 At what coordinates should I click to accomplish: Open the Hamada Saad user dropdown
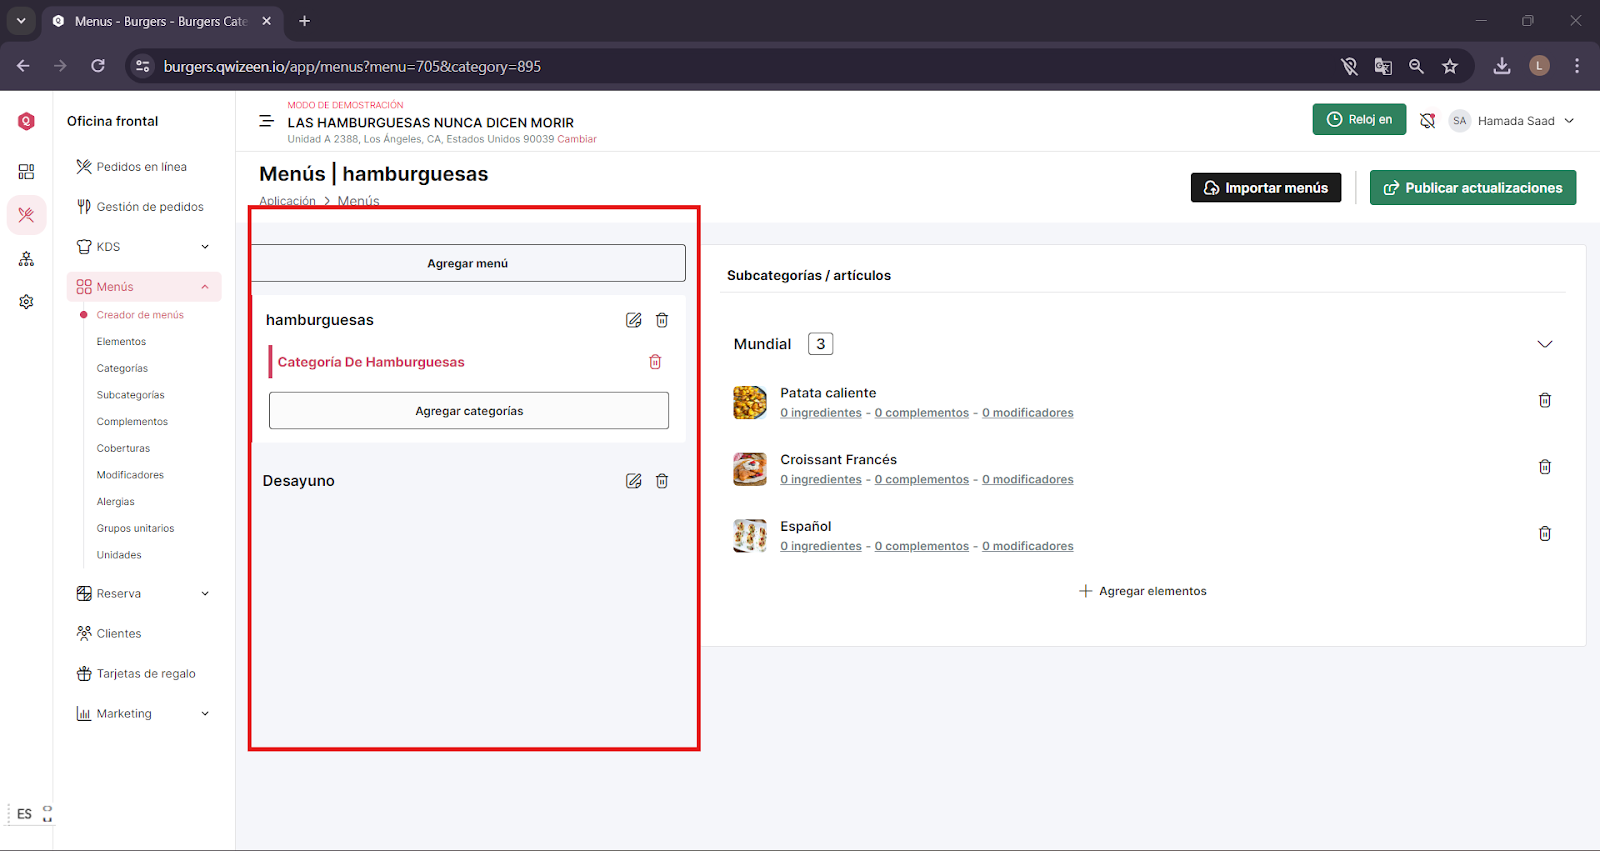coord(1512,121)
